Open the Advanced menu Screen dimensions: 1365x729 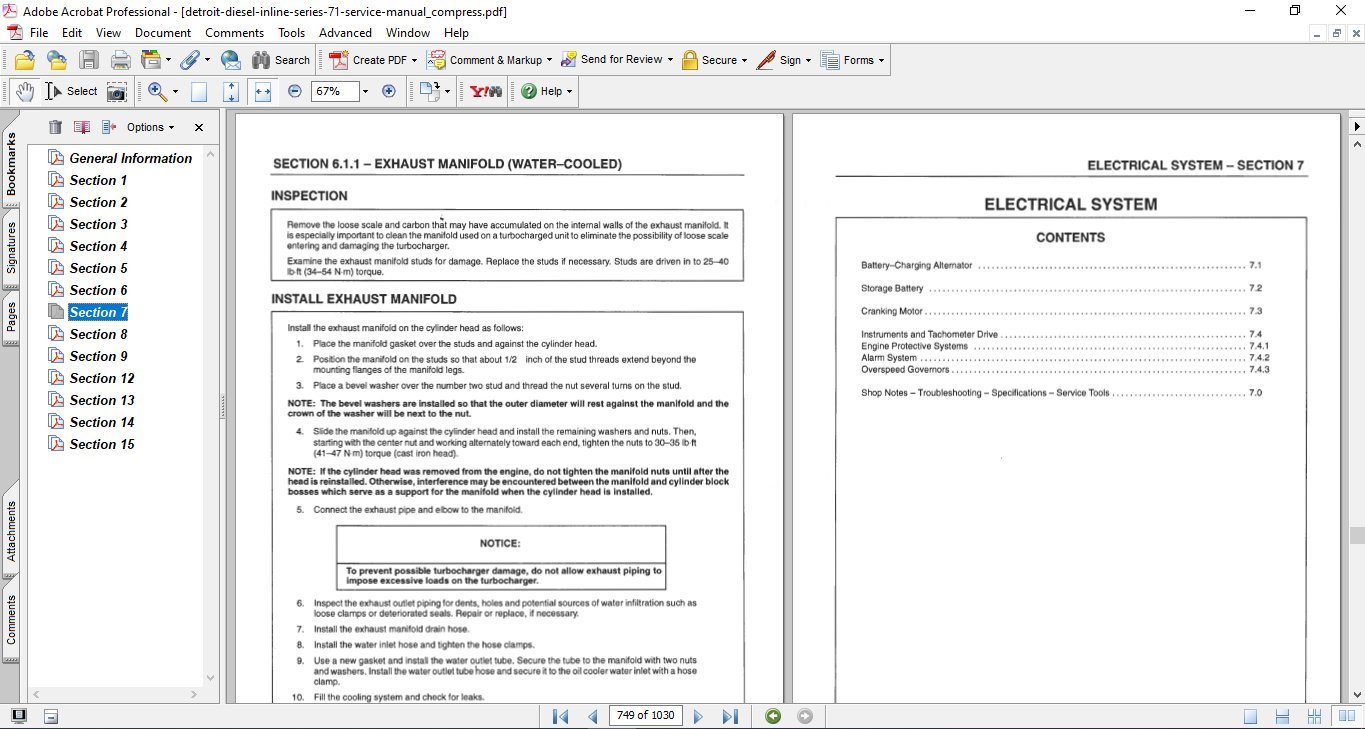[x=345, y=33]
